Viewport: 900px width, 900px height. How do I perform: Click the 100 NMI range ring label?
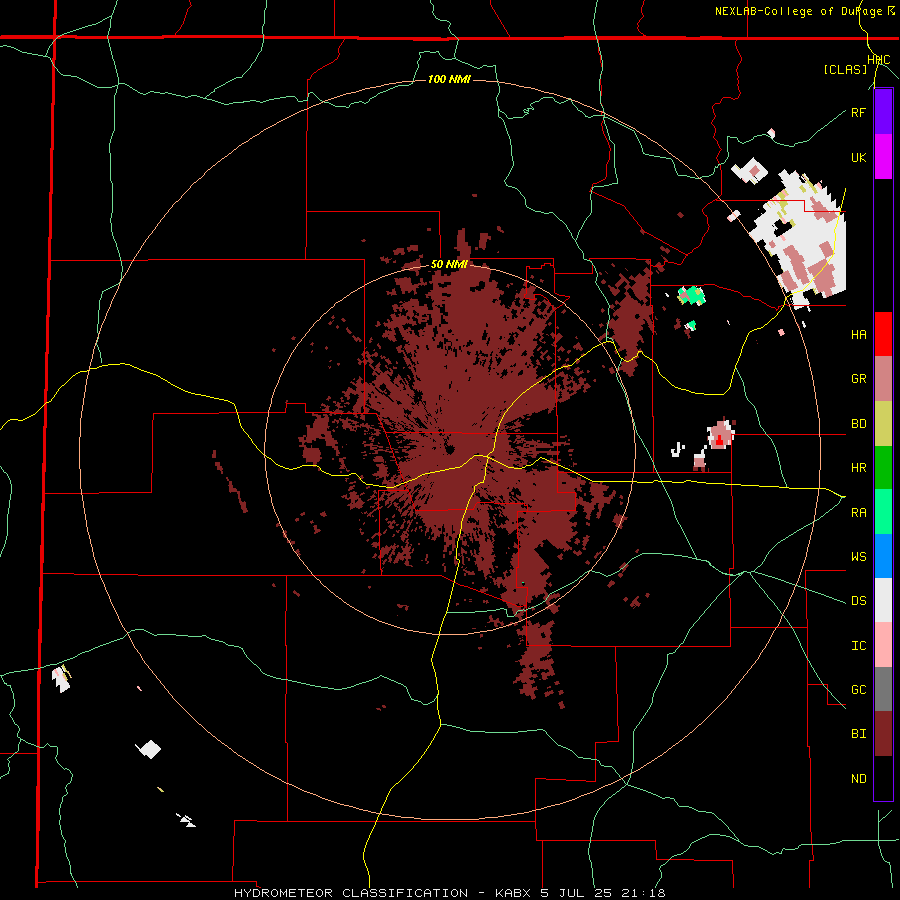tap(449, 79)
